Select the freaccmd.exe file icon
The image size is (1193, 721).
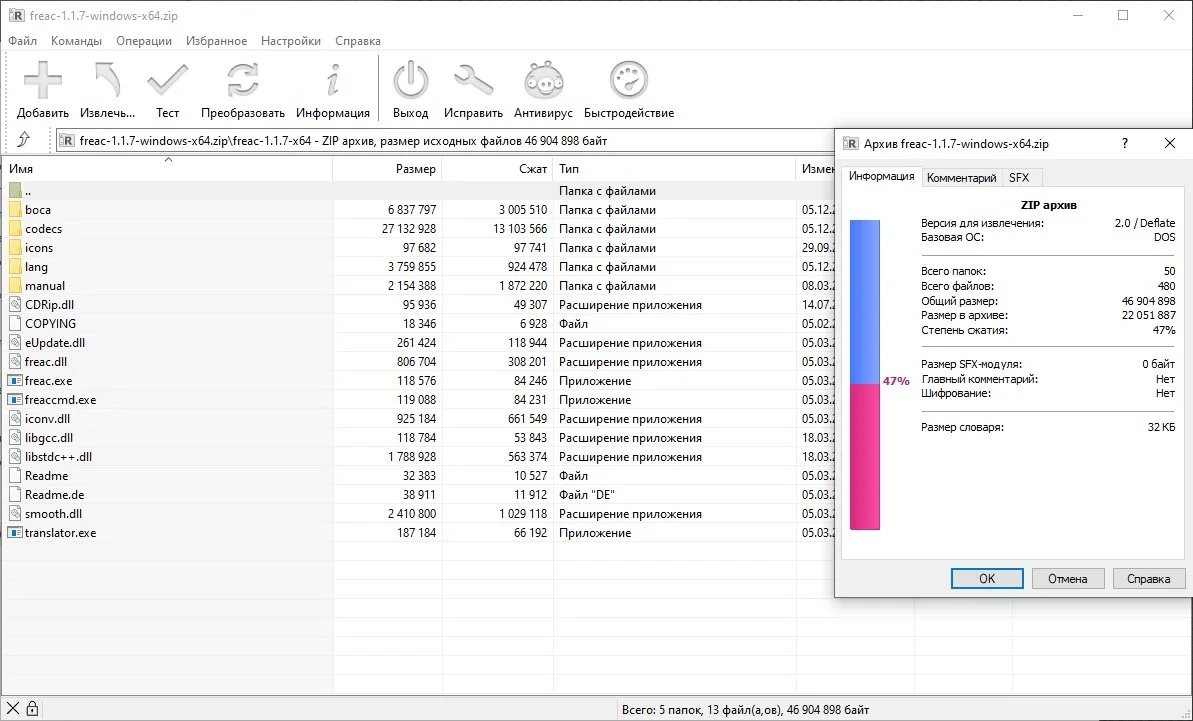(15, 399)
